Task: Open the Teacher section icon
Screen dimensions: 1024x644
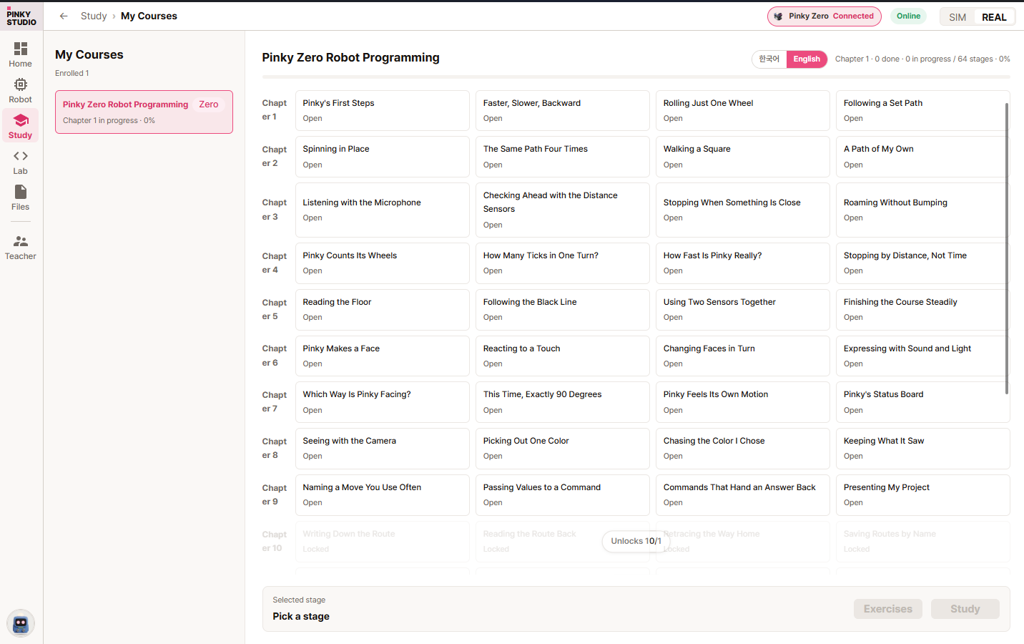Action: pos(20,241)
